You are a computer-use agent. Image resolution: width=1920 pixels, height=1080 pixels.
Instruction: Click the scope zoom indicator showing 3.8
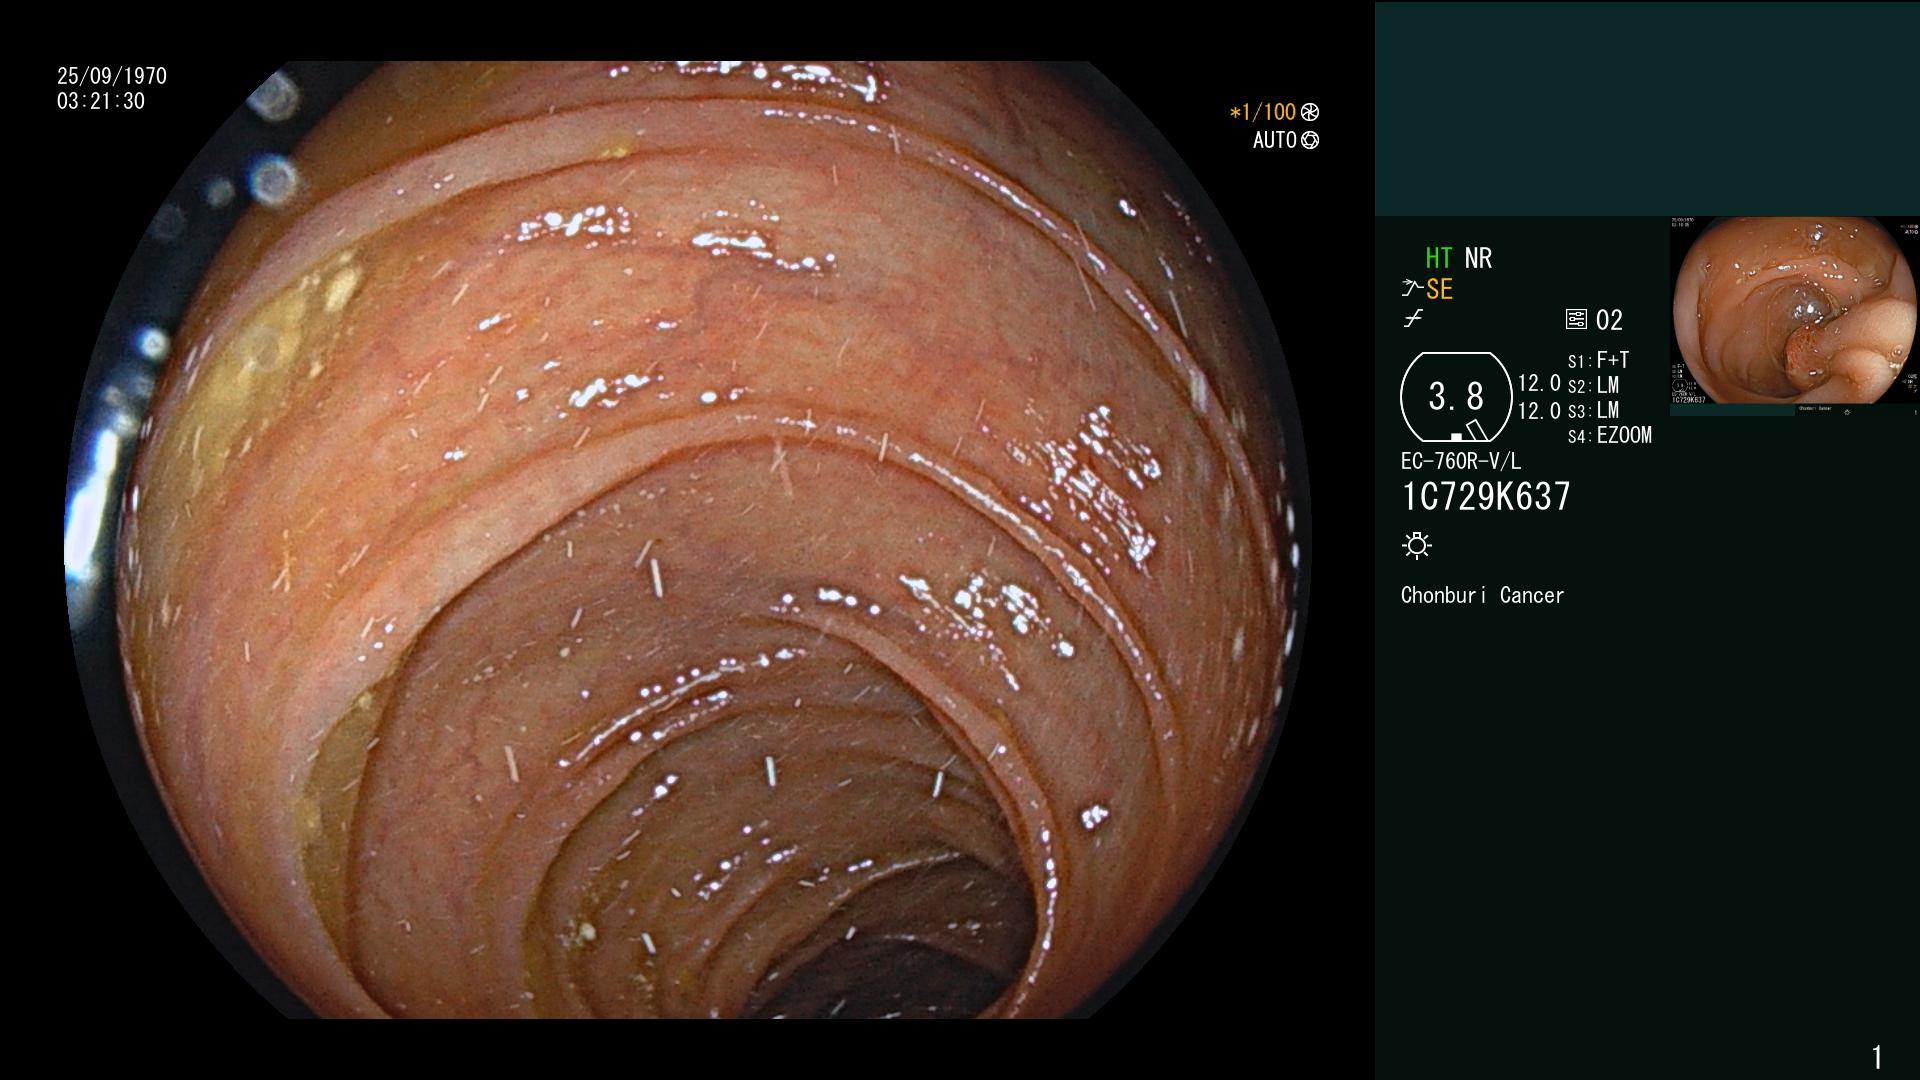click(1456, 397)
